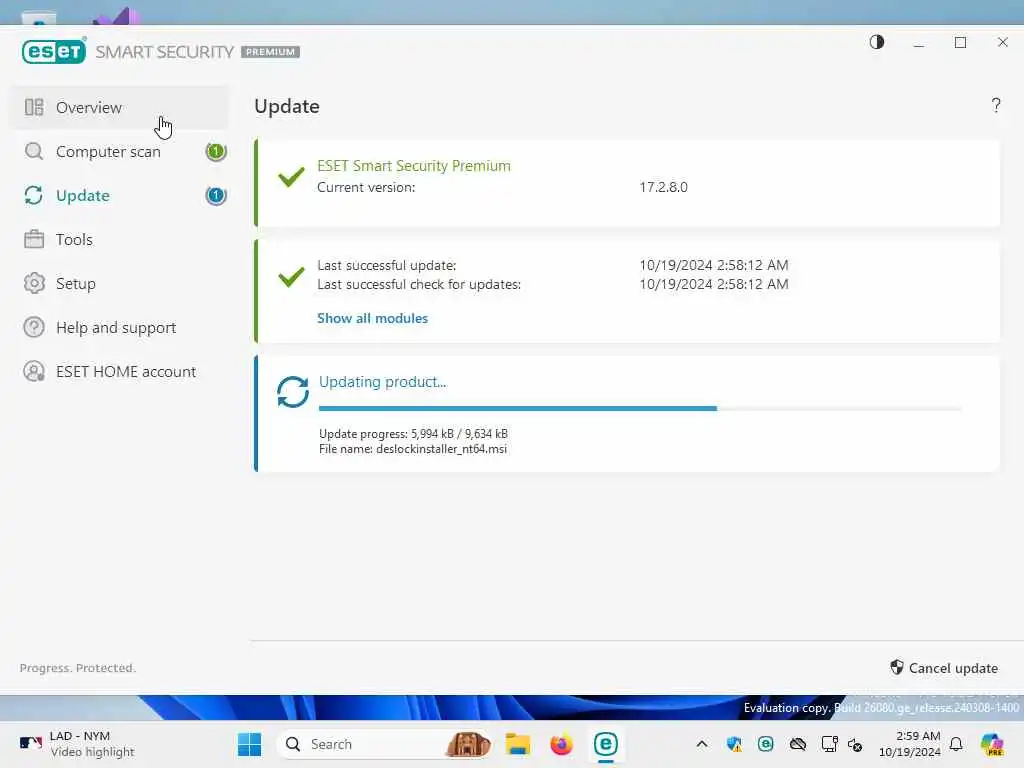Screen dimensions: 1024x768
Task: Click the Tools briefcase icon
Action: click(x=34, y=240)
